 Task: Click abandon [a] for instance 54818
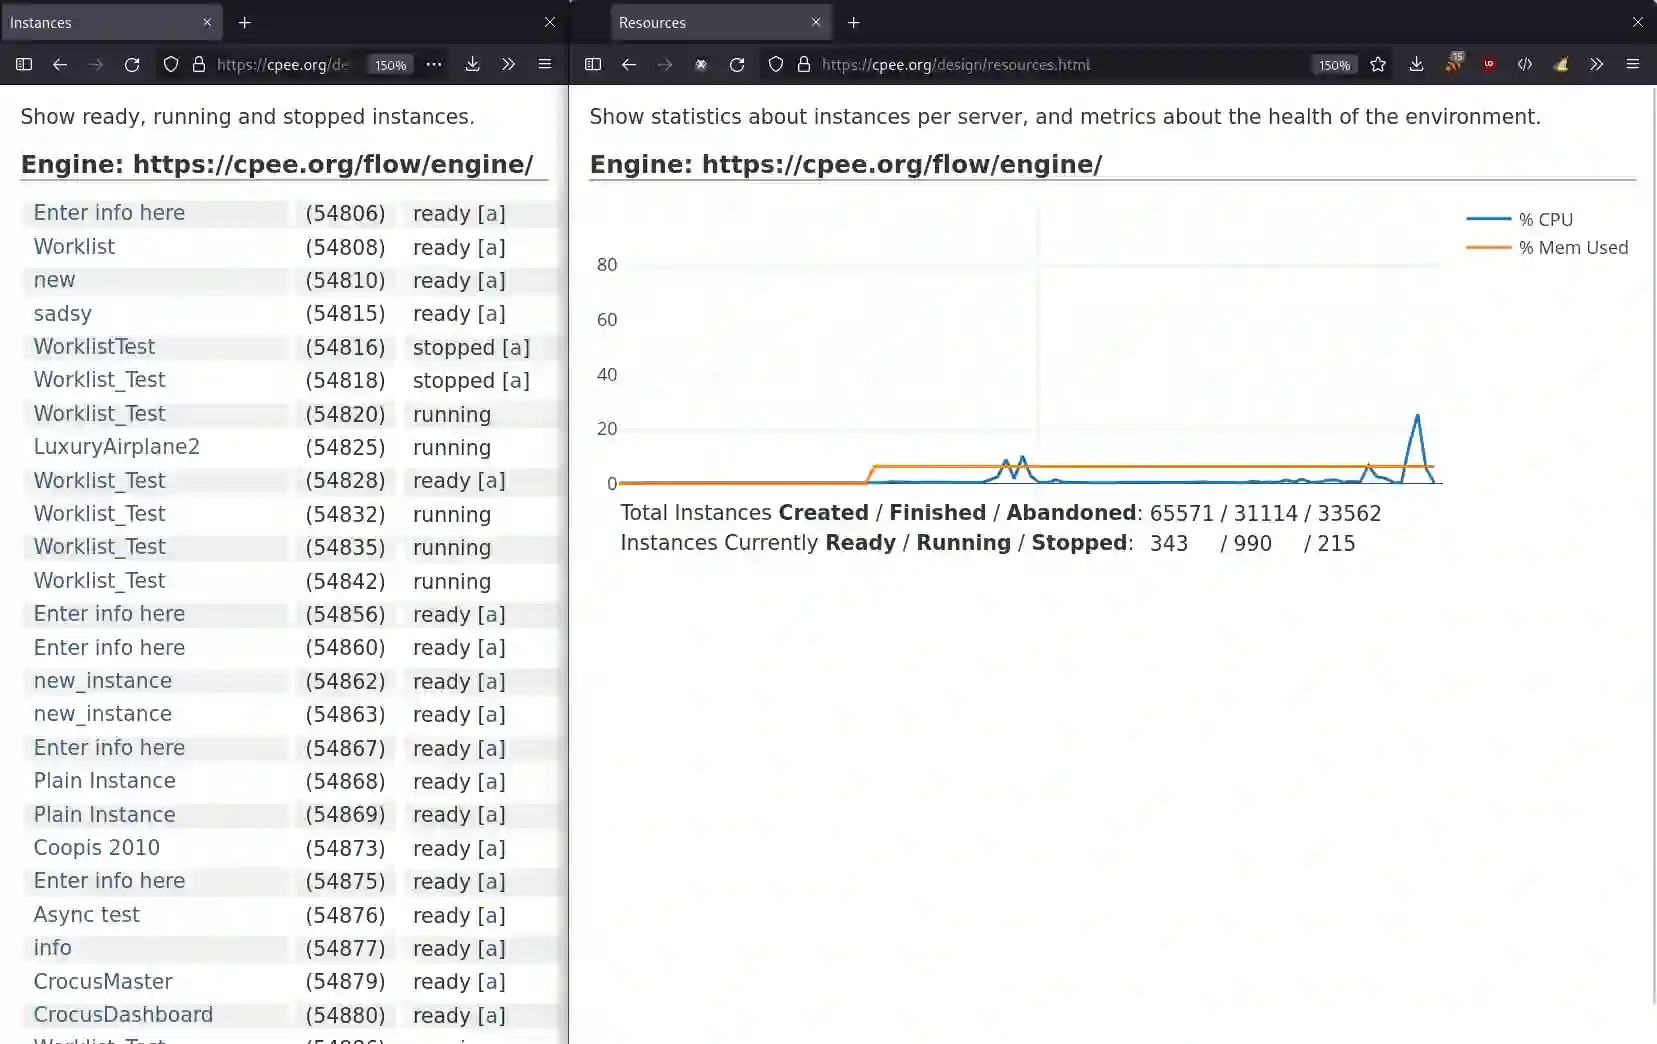click(x=516, y=381)
